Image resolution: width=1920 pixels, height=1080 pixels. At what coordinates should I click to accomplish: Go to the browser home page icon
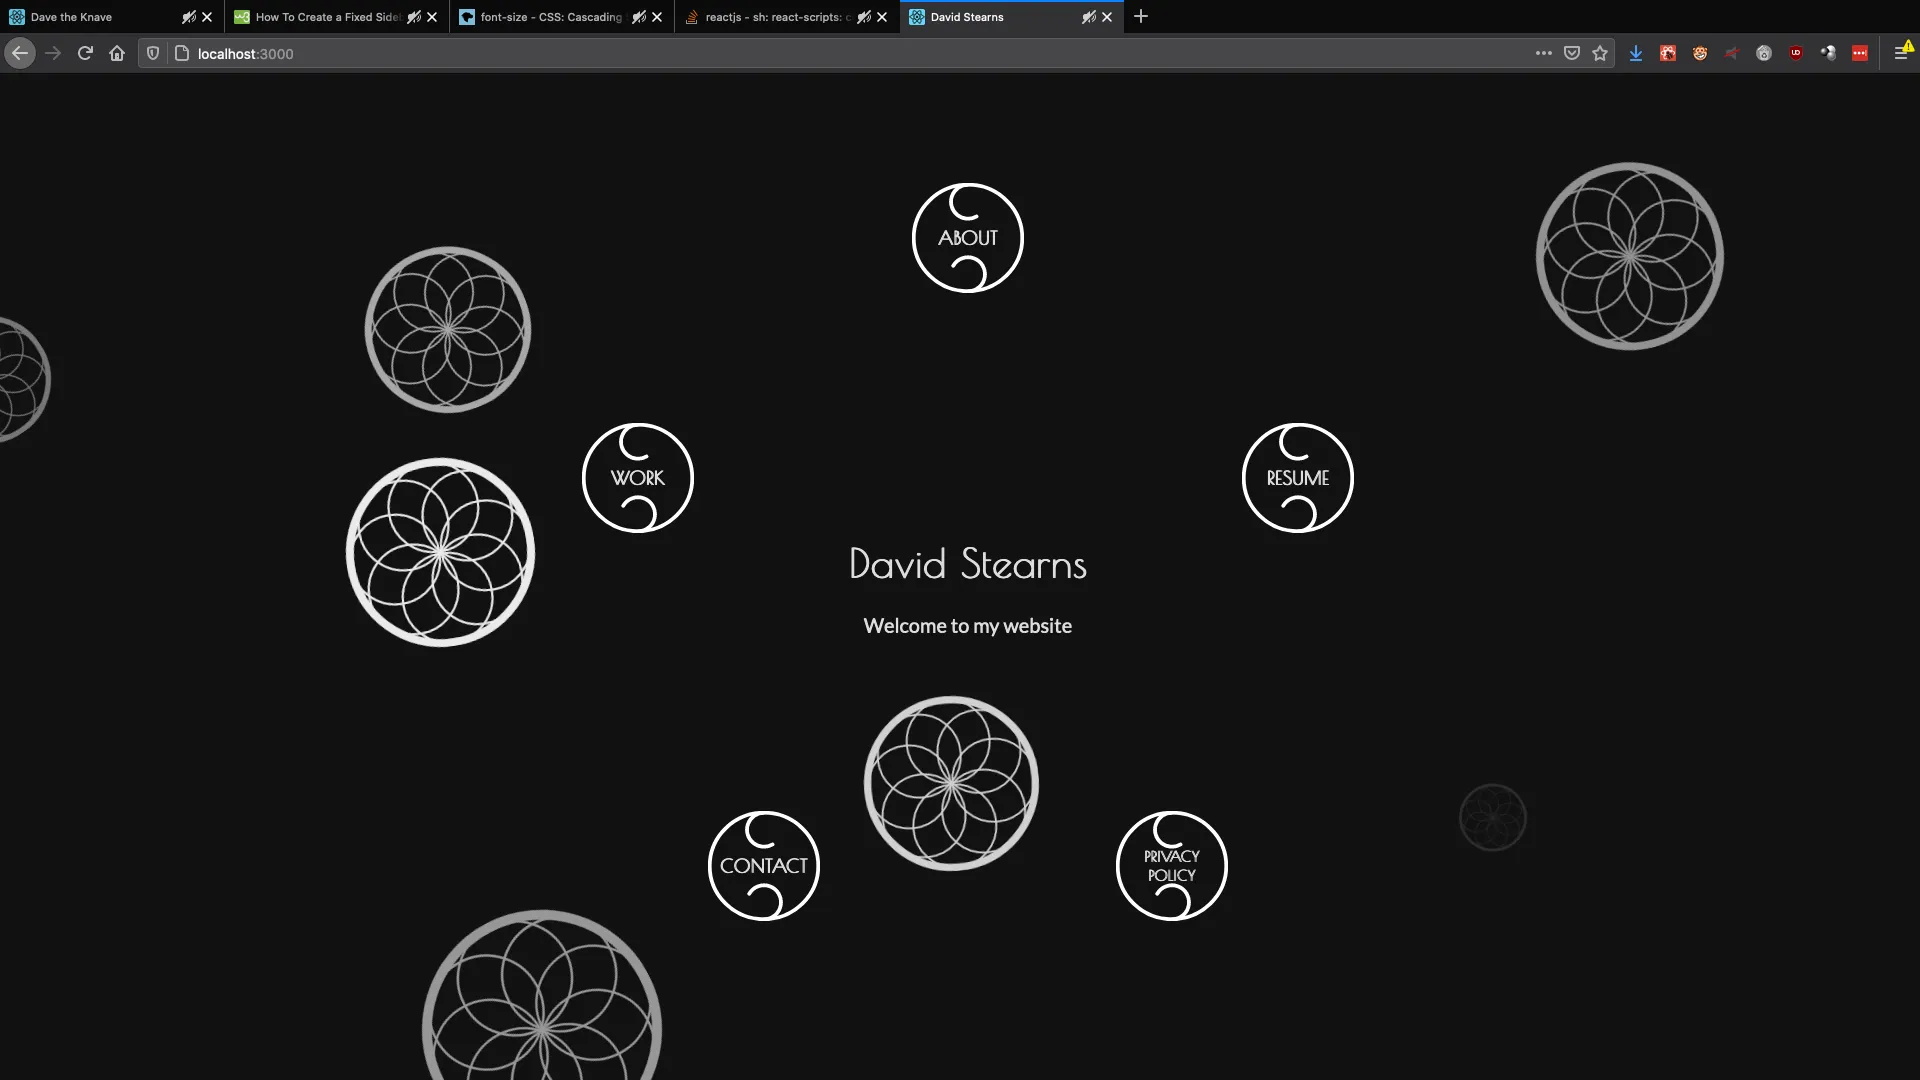click(x=117, y=53)
